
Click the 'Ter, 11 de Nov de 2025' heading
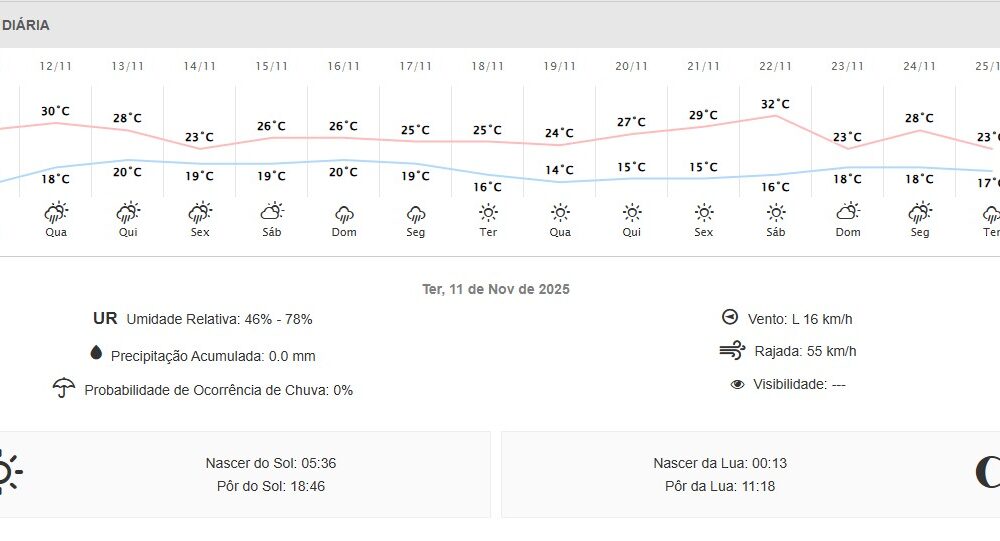point(496,289)
